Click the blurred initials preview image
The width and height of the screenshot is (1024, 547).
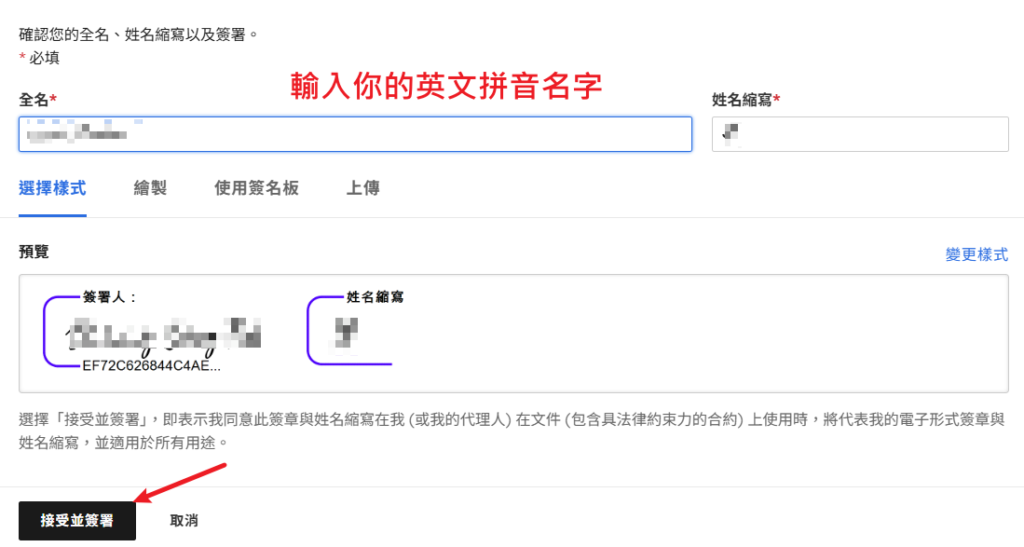[347, 332]
